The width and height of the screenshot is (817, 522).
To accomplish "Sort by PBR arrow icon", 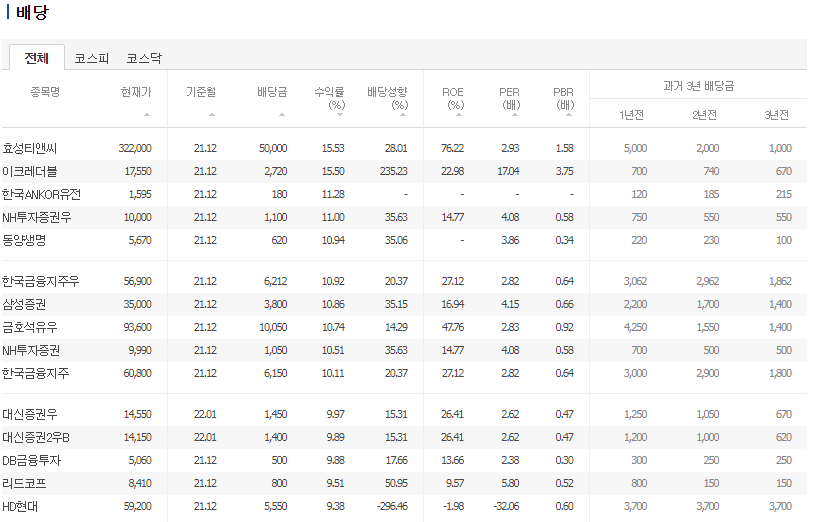I will (x=569, y=115).
